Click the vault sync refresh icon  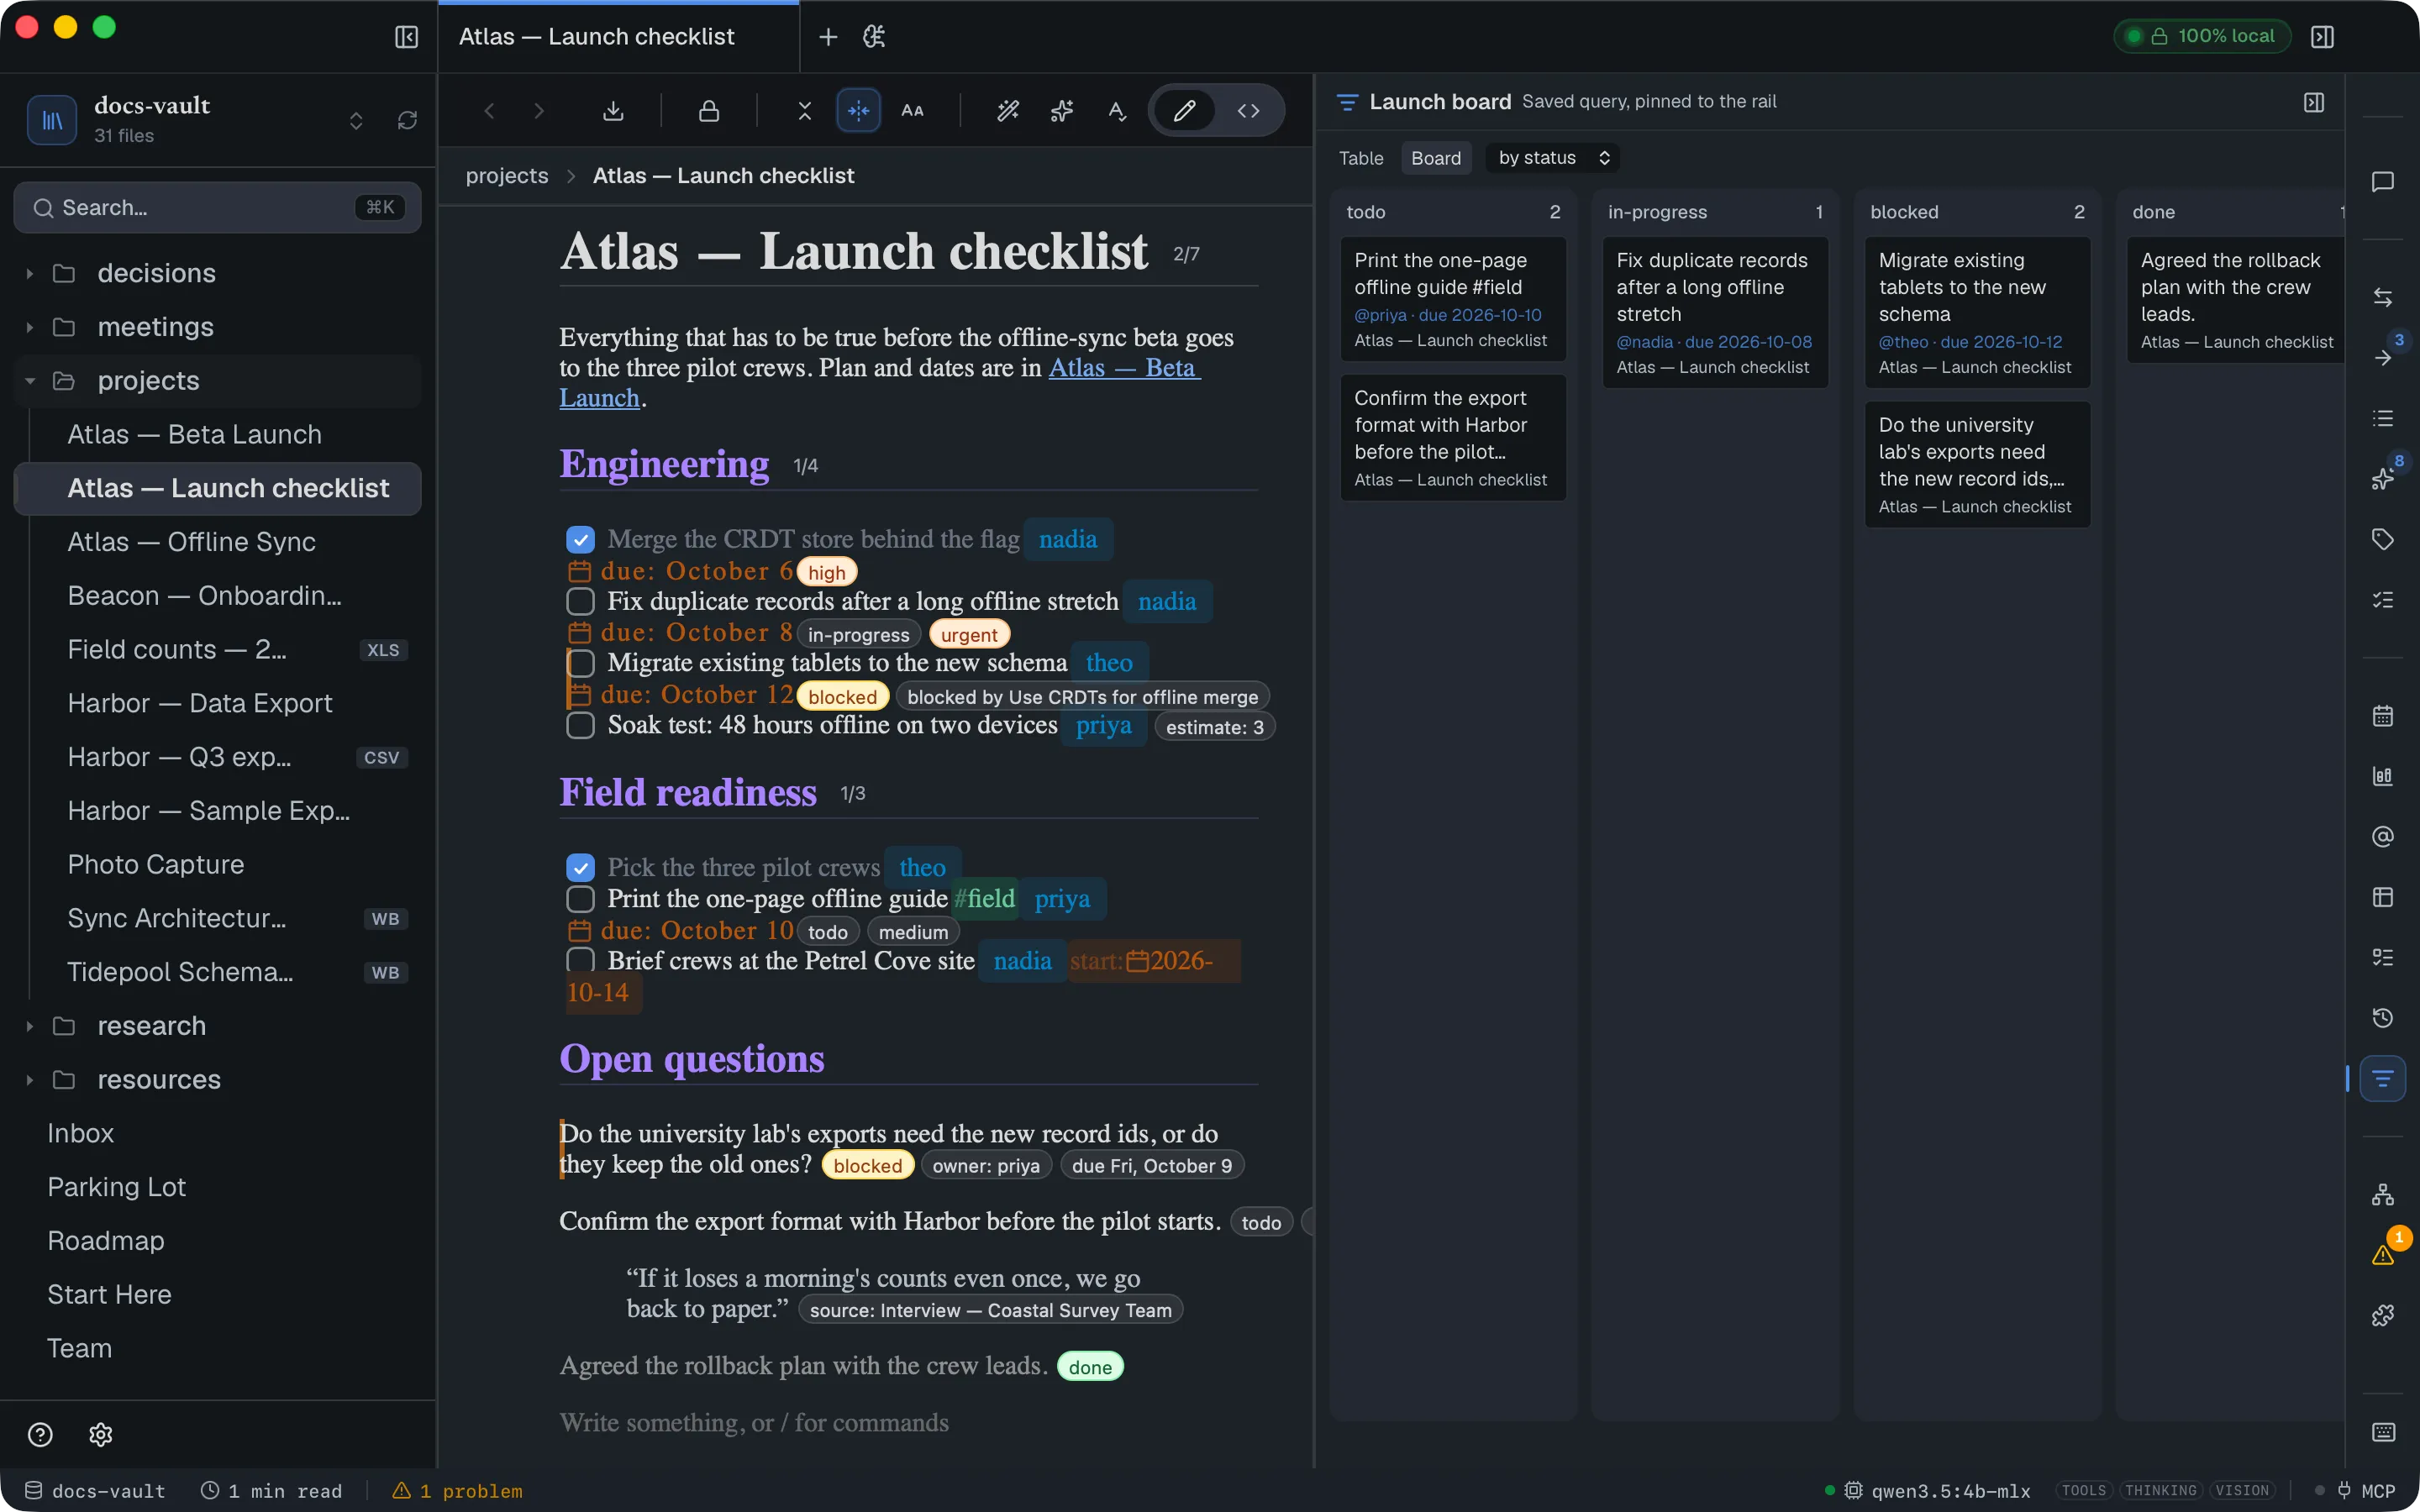click(407, 121)
